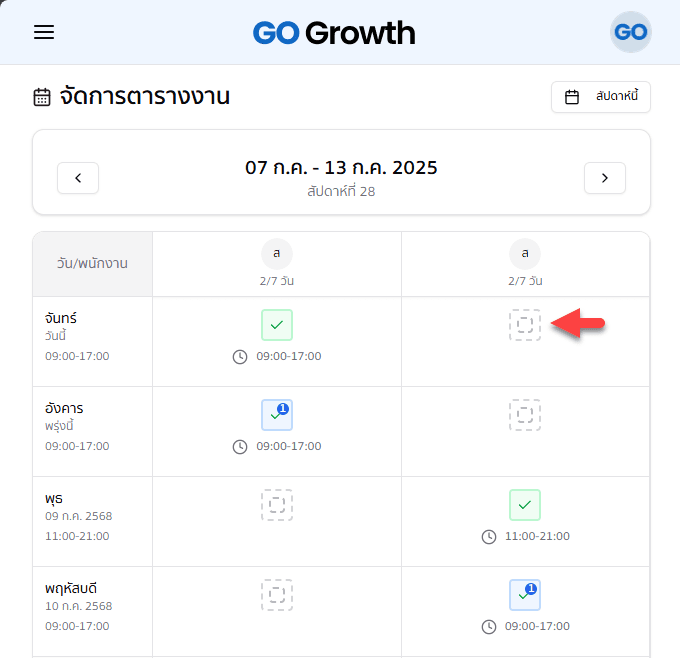The width and height of the screenshot is (680, 658).
Task: Click the calendar icon beside the schedule title
Action: 42,97
